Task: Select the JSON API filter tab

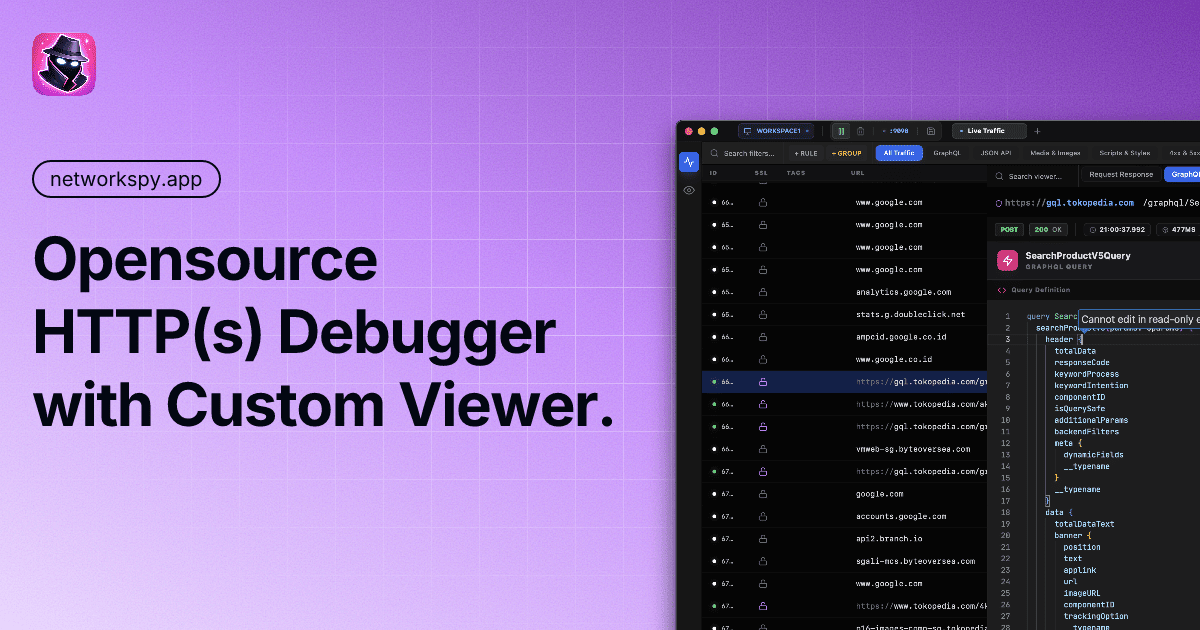Action: (996, 153)
